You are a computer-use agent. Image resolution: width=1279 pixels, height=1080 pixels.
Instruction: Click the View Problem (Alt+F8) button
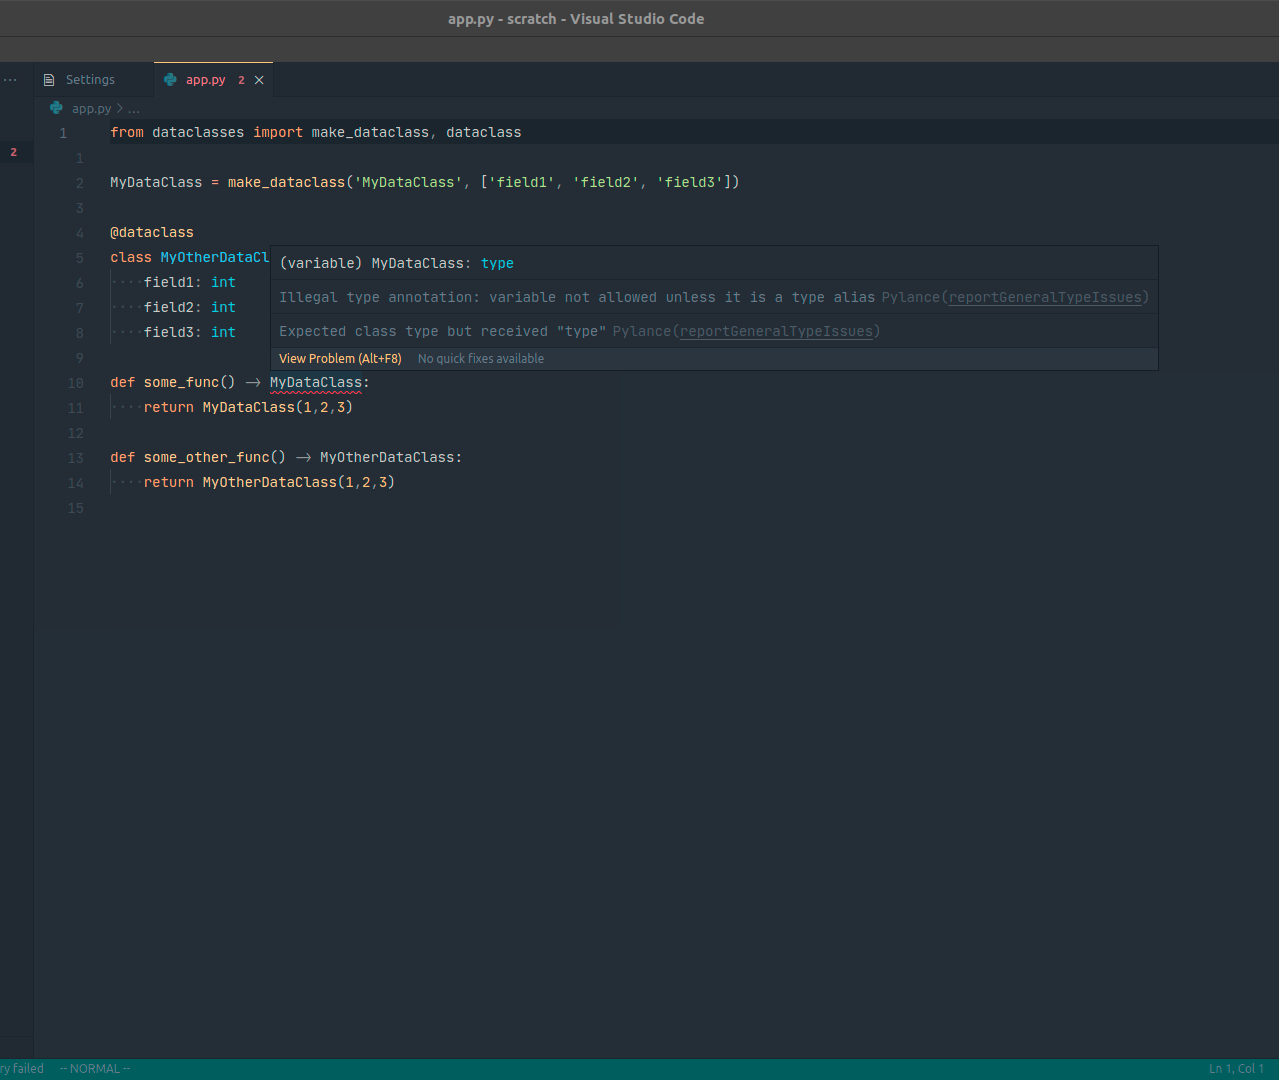point(340,358)
